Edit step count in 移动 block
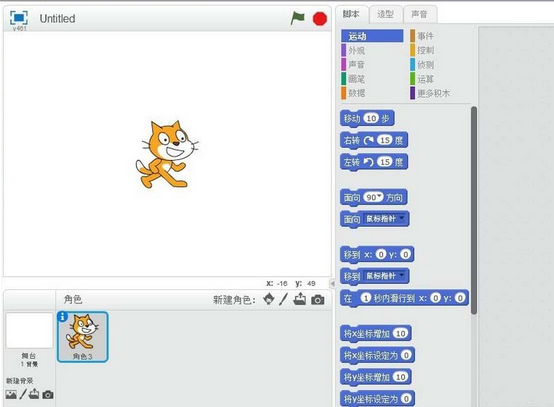 [x=371, y=118]
